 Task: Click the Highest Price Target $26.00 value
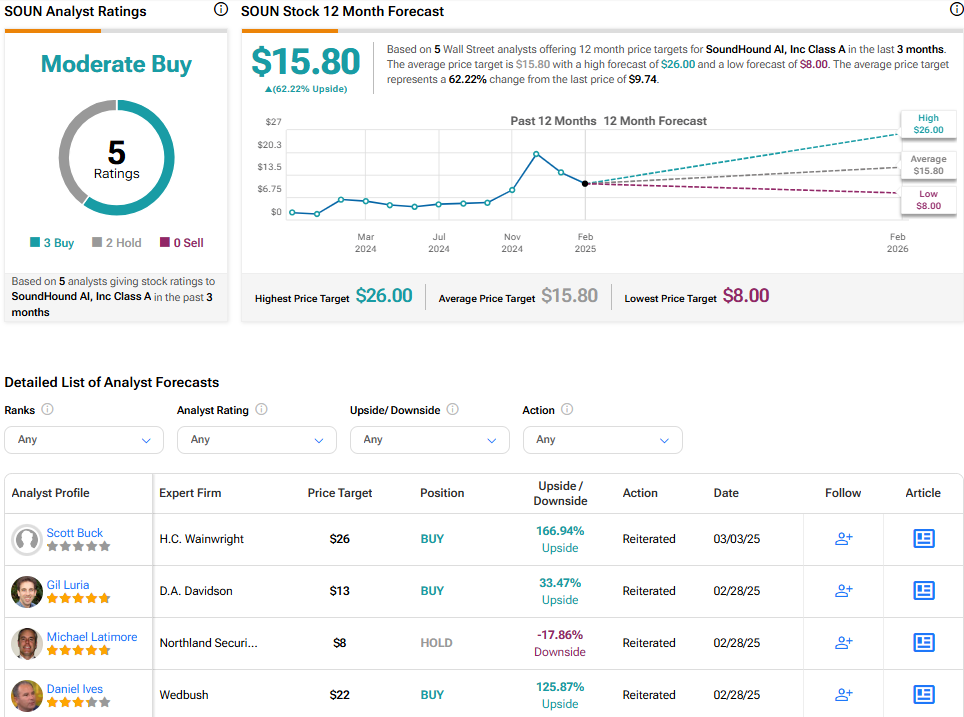[384, 296]
